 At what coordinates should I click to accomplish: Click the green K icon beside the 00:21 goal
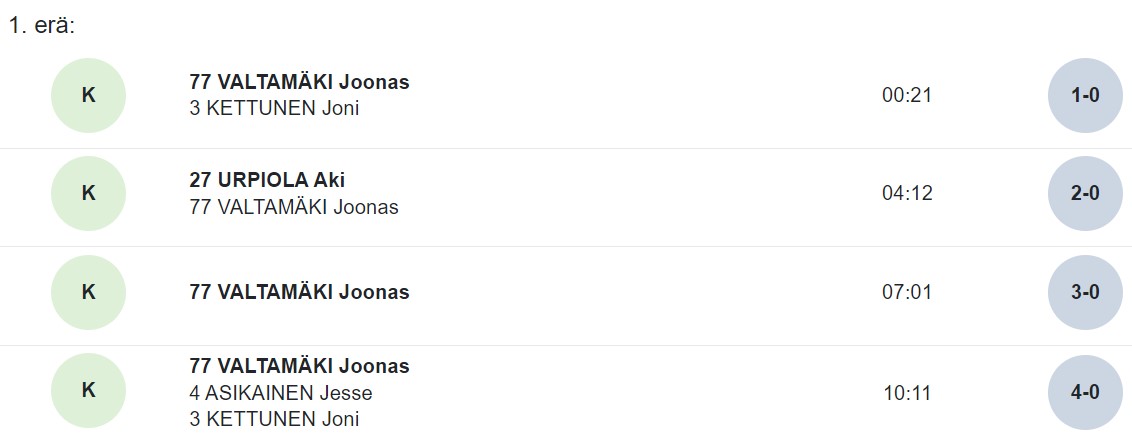tap(88, 95)
